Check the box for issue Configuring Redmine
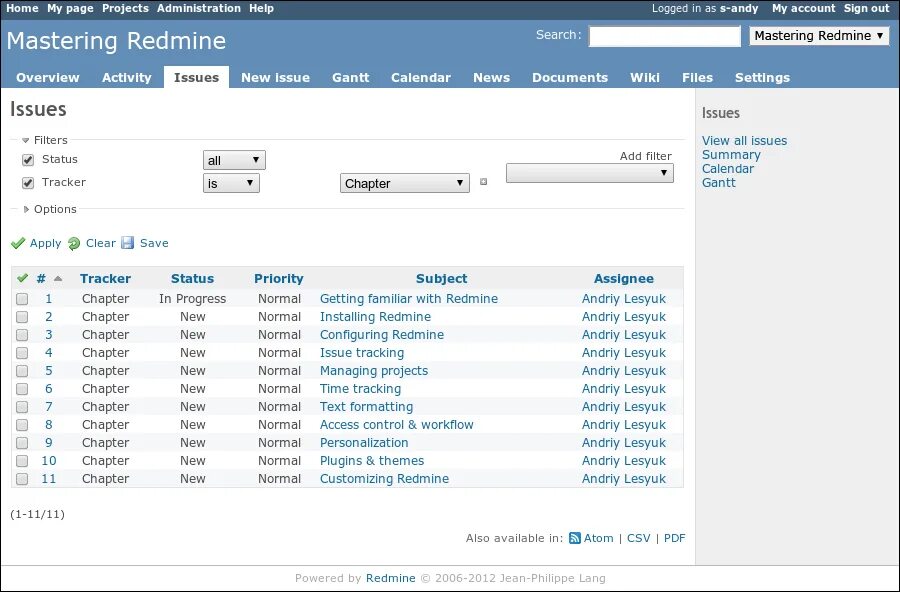Viewport: 900px width, 592px height. 22,335
